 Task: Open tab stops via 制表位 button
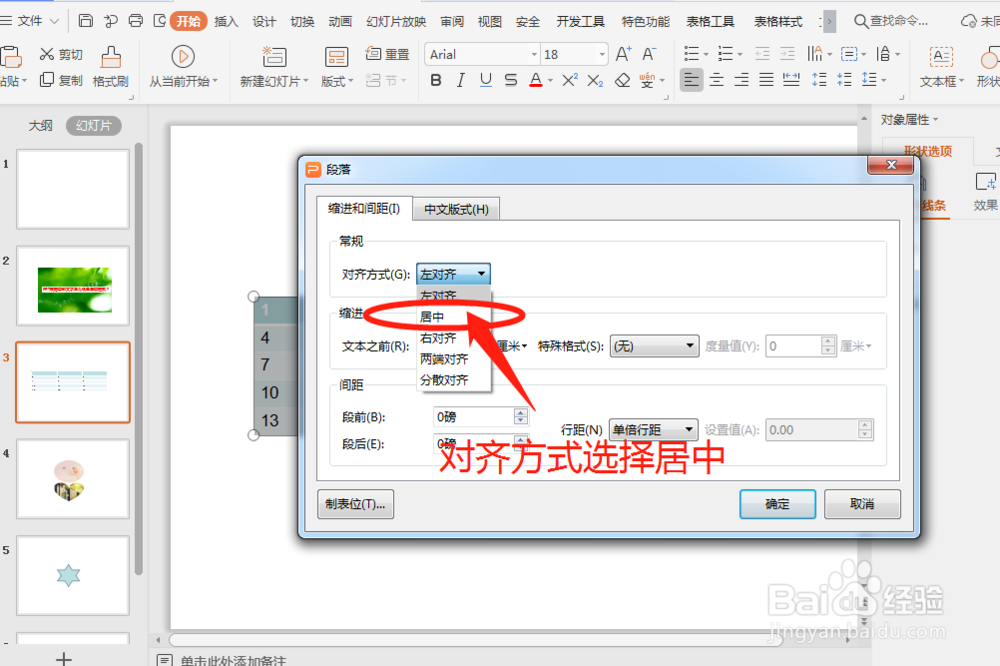[x=356, y=504]
